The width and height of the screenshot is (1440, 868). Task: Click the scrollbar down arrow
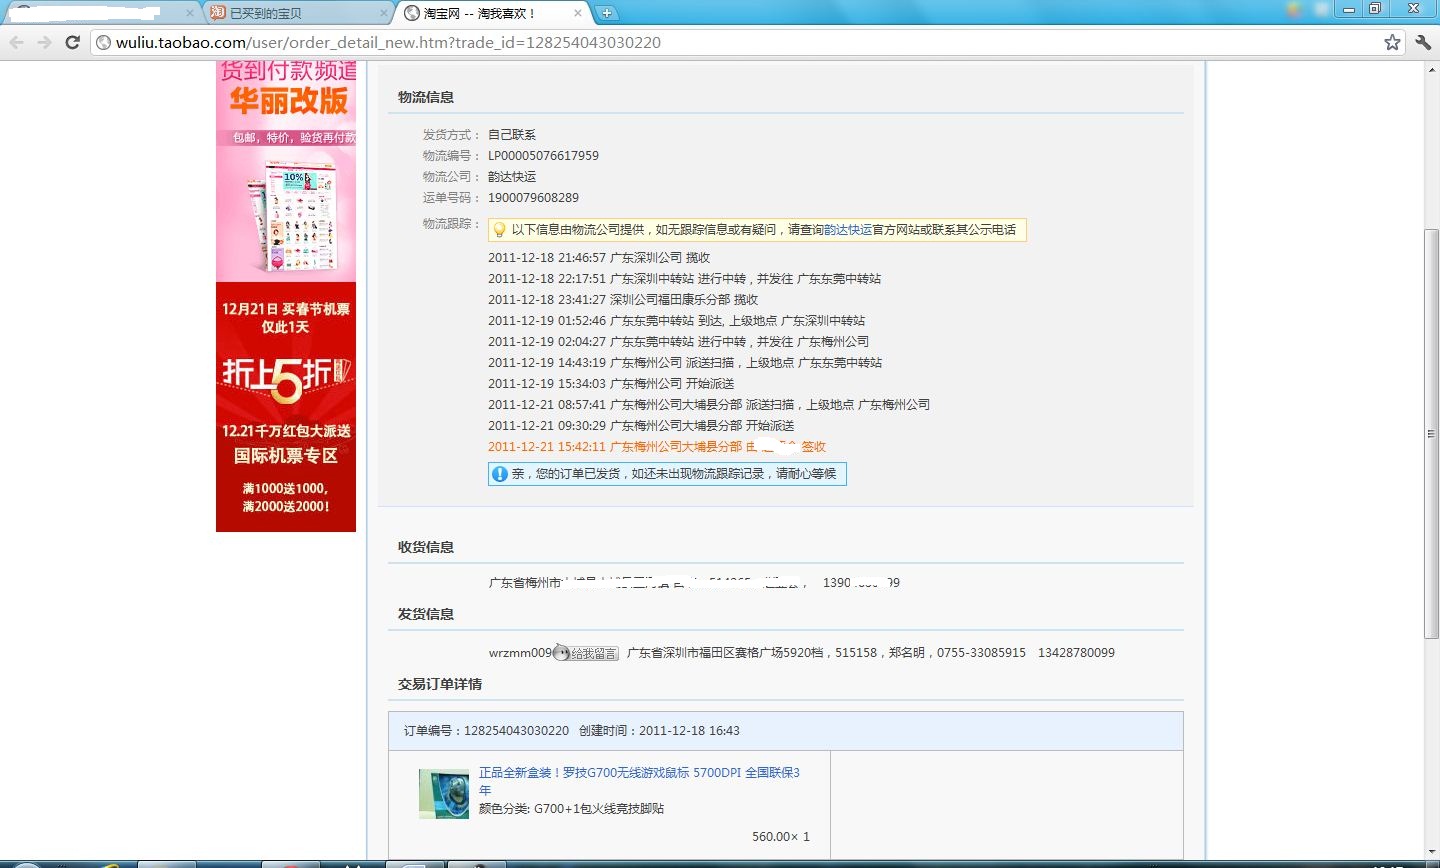click(1431, 851)
